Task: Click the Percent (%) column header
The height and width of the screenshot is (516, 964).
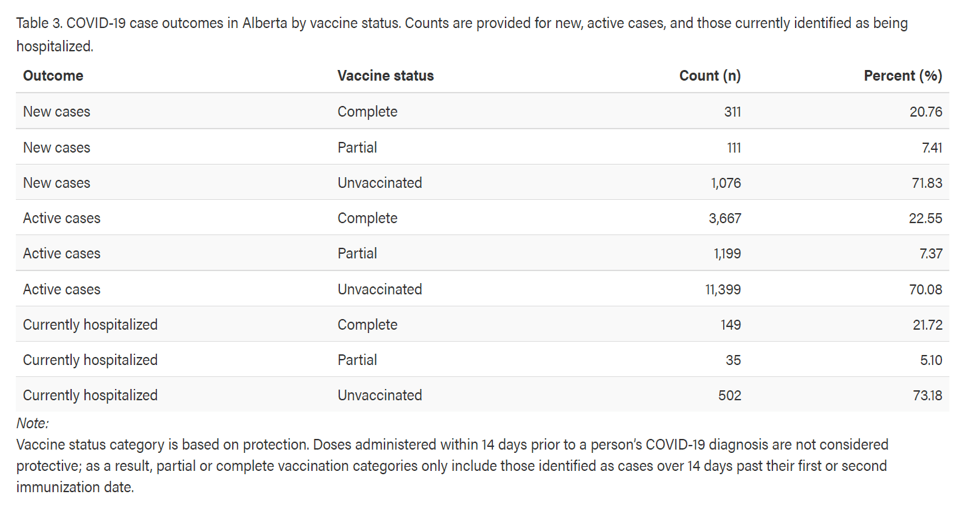Action: [x=902, y=76]
